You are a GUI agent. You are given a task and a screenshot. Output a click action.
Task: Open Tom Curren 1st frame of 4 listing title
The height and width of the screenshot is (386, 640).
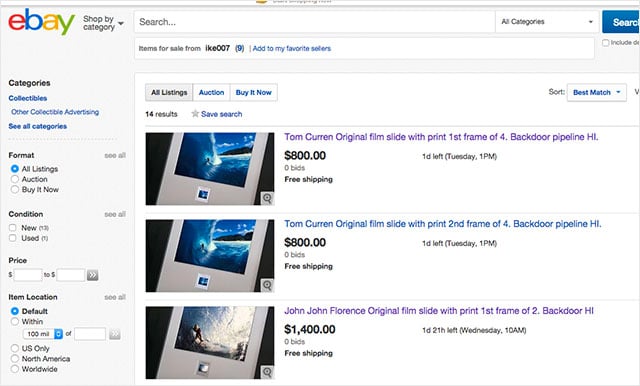coord(441,137)
